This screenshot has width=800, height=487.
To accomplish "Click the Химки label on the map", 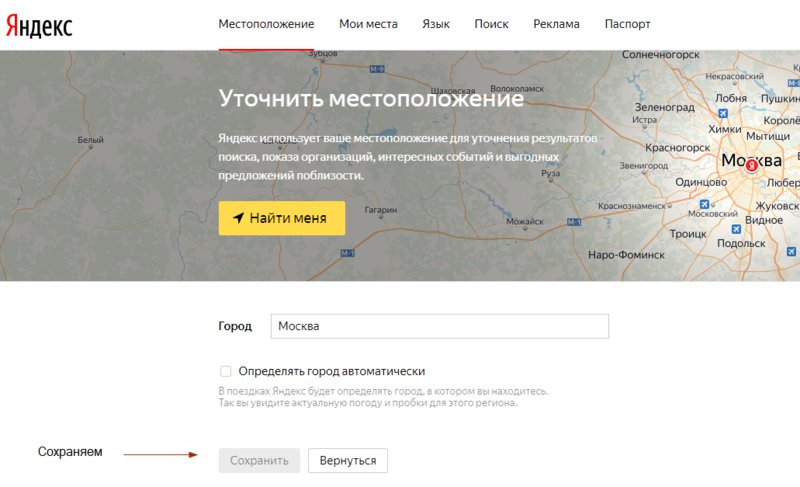I will pyautogui.click(x=724, y=129).
